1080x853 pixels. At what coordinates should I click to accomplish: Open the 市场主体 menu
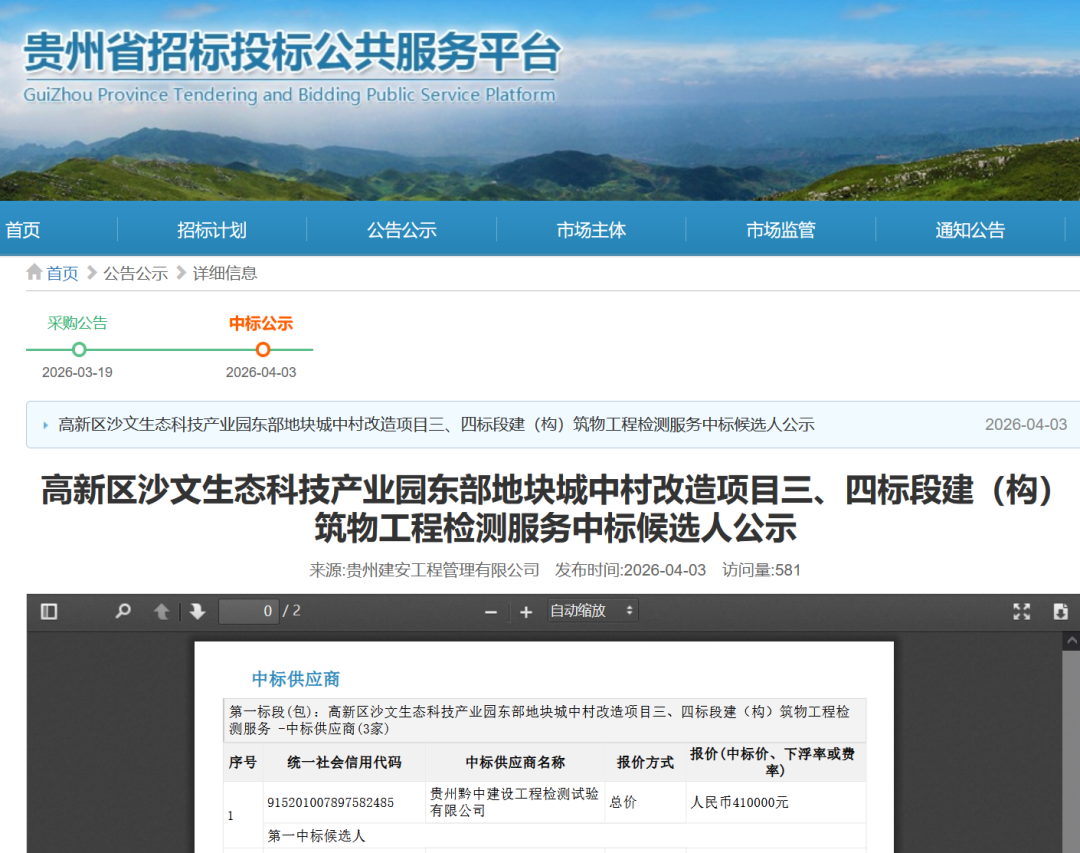(591, 230)
